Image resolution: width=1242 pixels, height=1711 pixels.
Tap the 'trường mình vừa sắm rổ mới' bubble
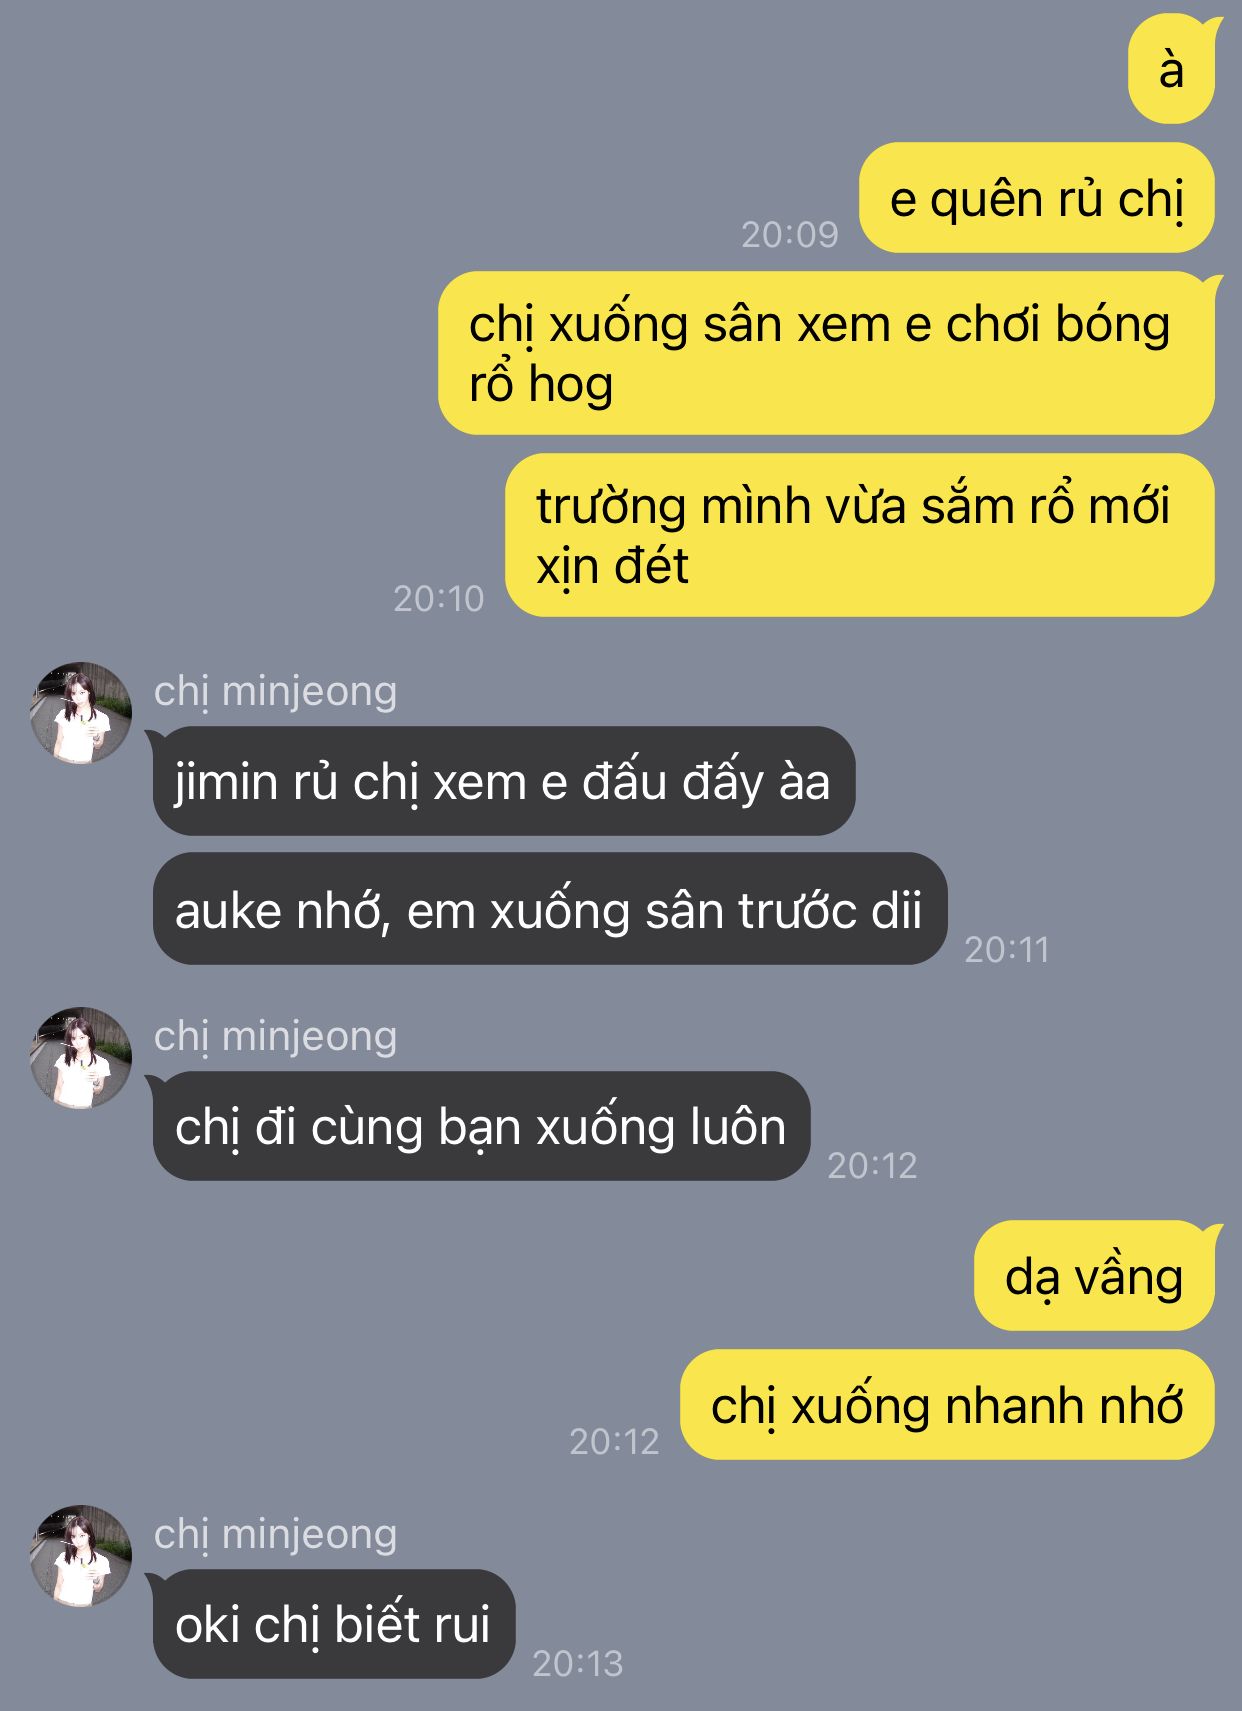[x=860, y=535]
